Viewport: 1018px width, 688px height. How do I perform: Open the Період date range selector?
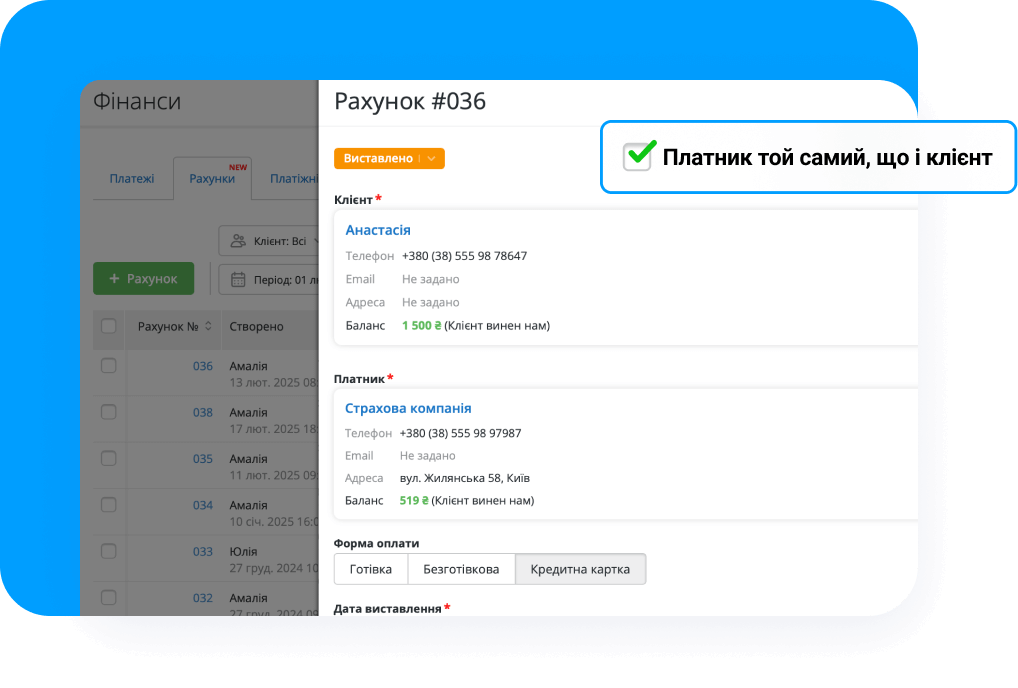[275, 279]
